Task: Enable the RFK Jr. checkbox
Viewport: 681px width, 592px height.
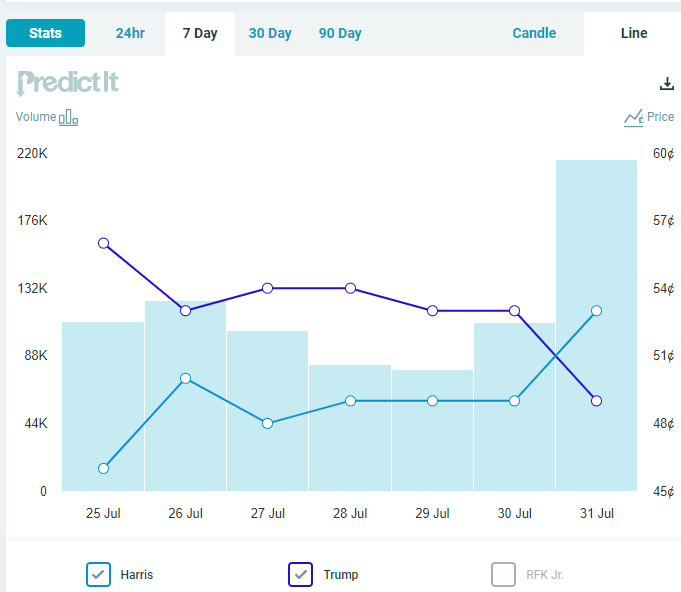Action: tap(503, 574)
